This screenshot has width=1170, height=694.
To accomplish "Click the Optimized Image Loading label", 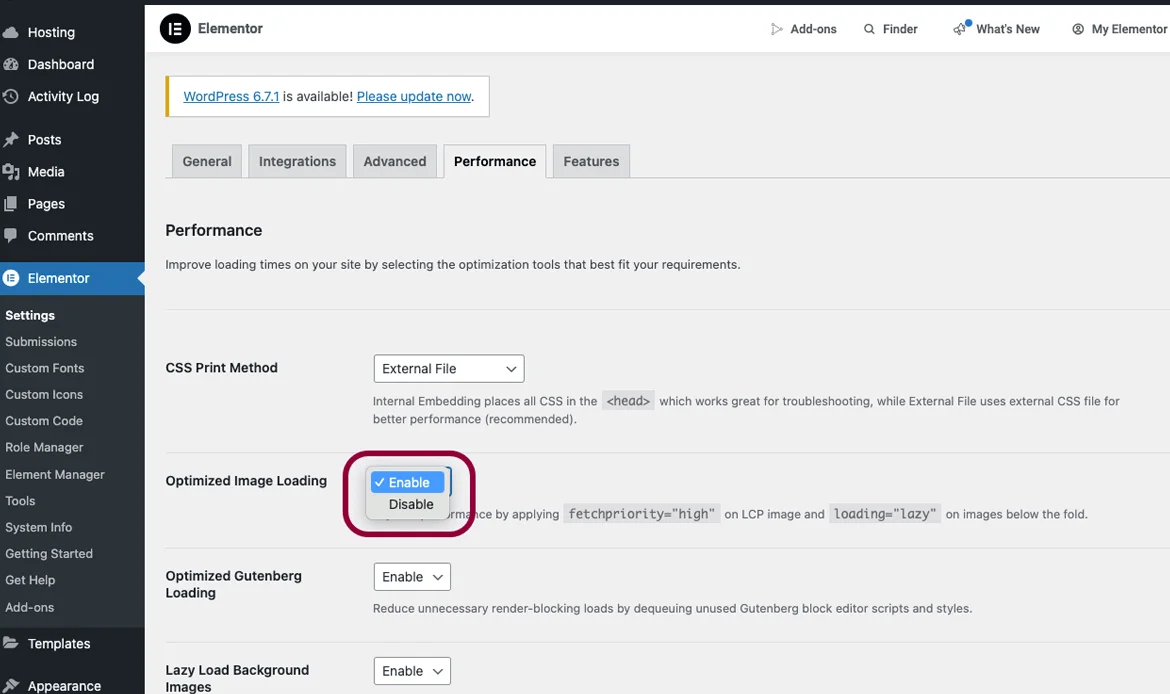I will (246, 481).
